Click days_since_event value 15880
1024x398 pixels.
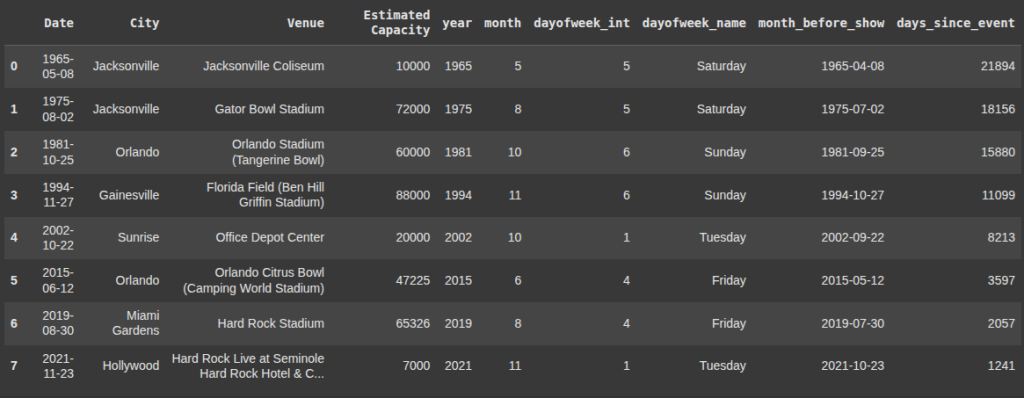click(998, 152)
